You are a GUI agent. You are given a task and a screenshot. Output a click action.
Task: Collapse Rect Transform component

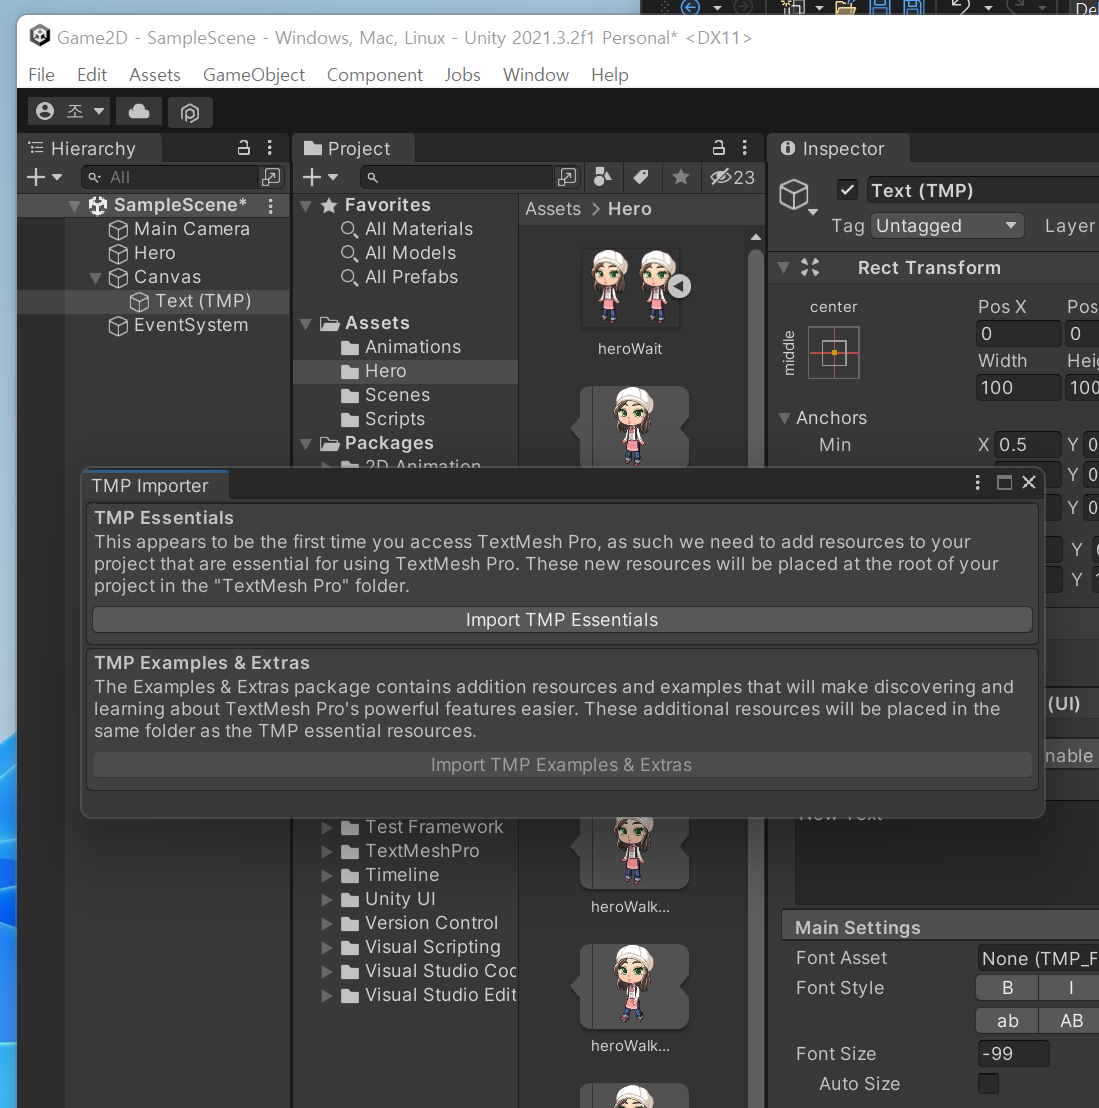783,268
